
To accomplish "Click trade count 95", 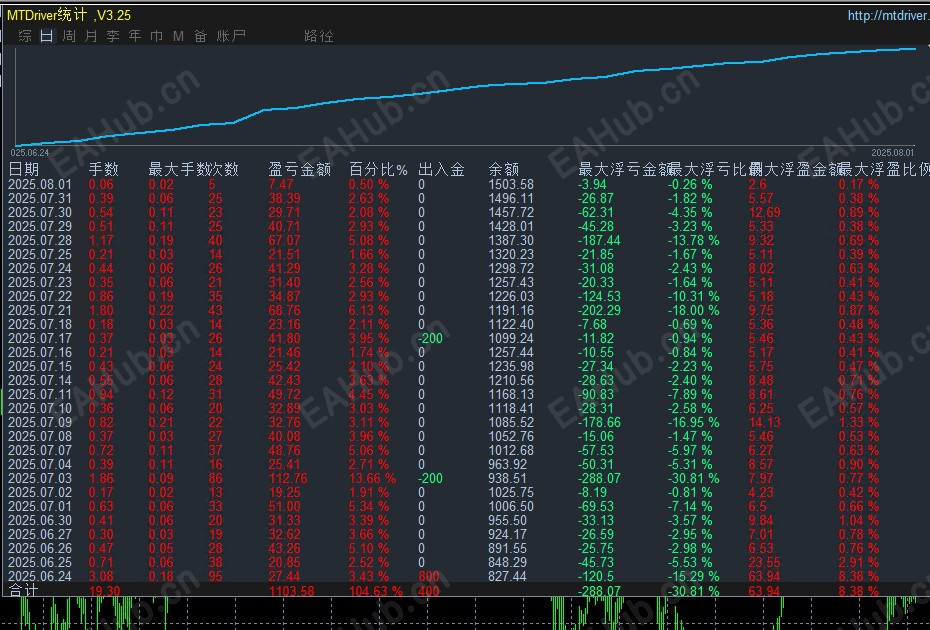I will coord(215,576).
